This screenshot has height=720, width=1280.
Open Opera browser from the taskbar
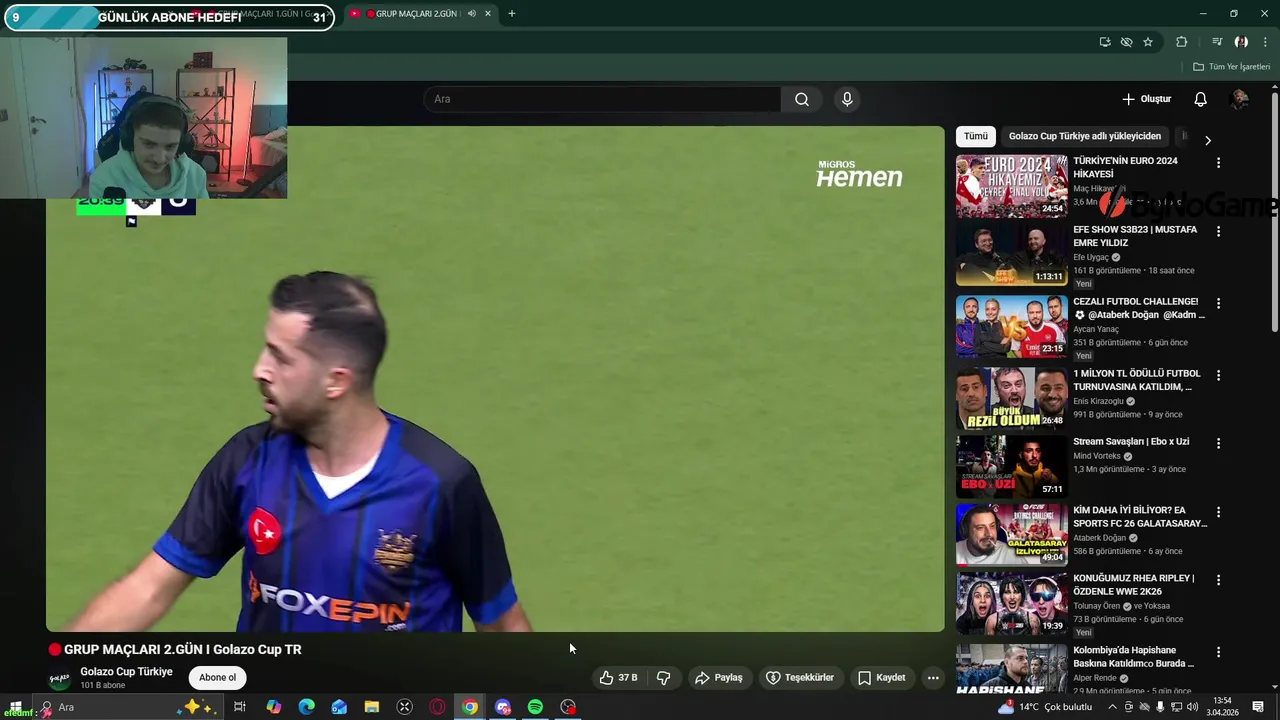point(437,707)
